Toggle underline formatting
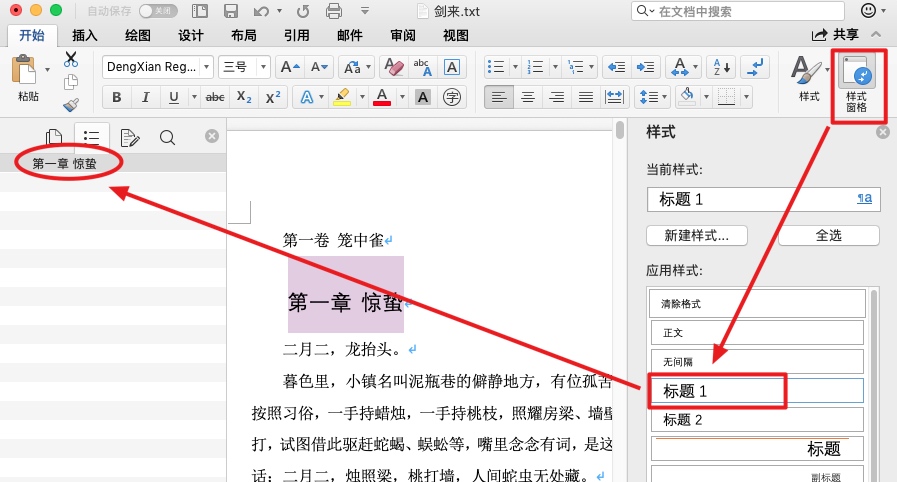Viewport: 897px width, 482px height. point(173,97)
